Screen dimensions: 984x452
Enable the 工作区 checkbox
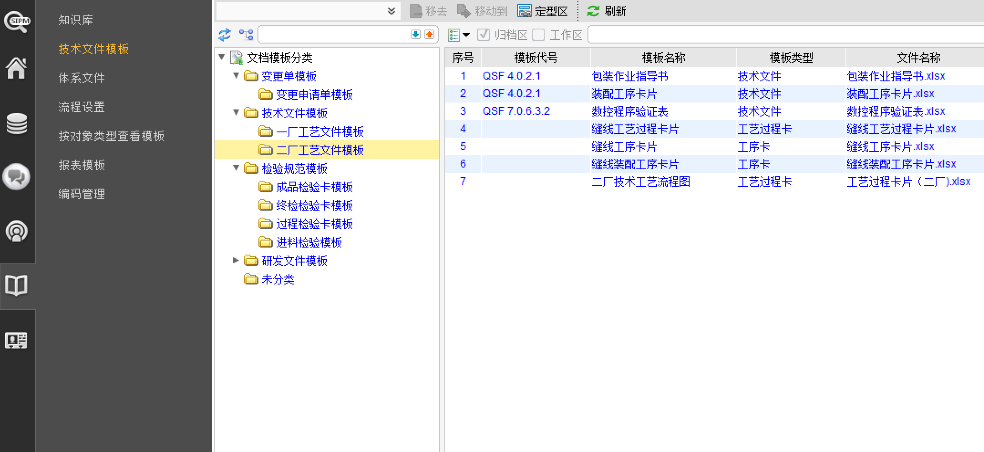point(539,35)
